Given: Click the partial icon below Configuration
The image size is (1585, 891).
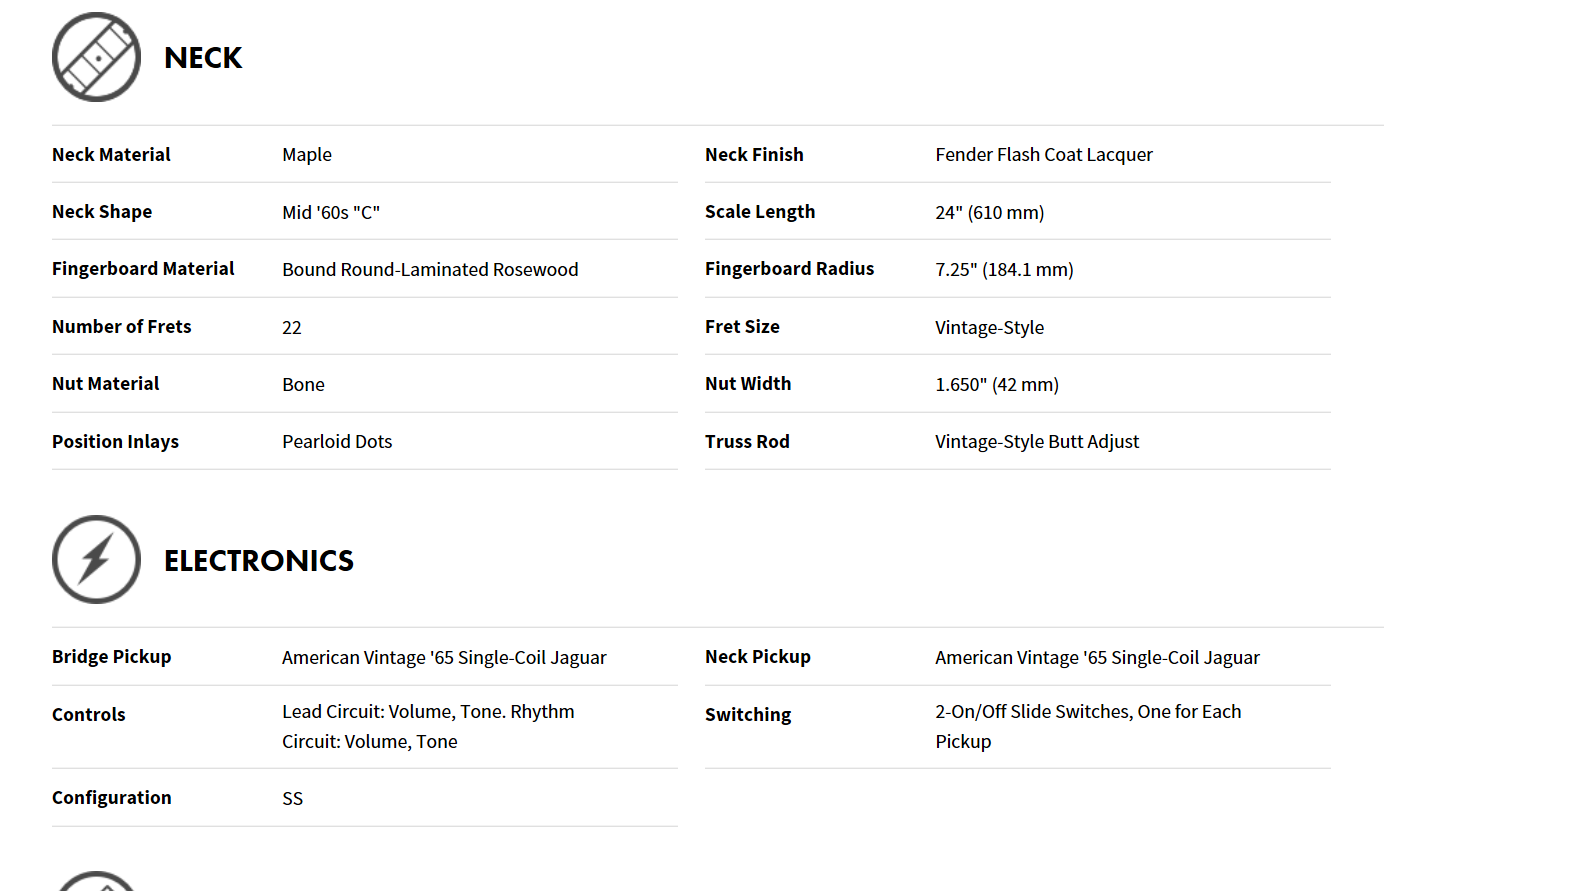Looking at the screenshot, I should [96, 881].
